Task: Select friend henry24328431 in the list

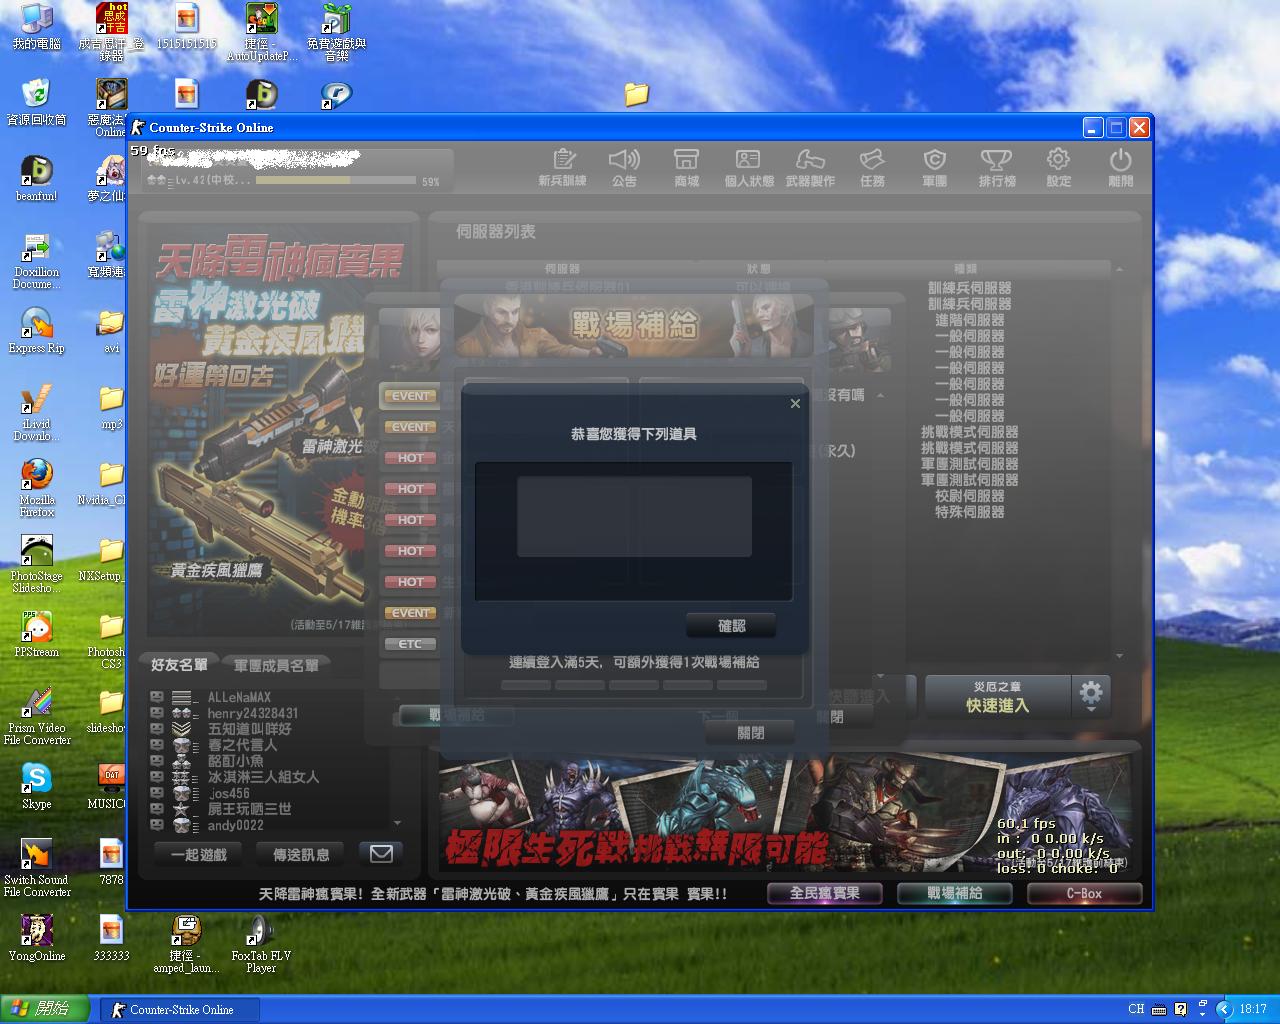Action: coord(252,713)
